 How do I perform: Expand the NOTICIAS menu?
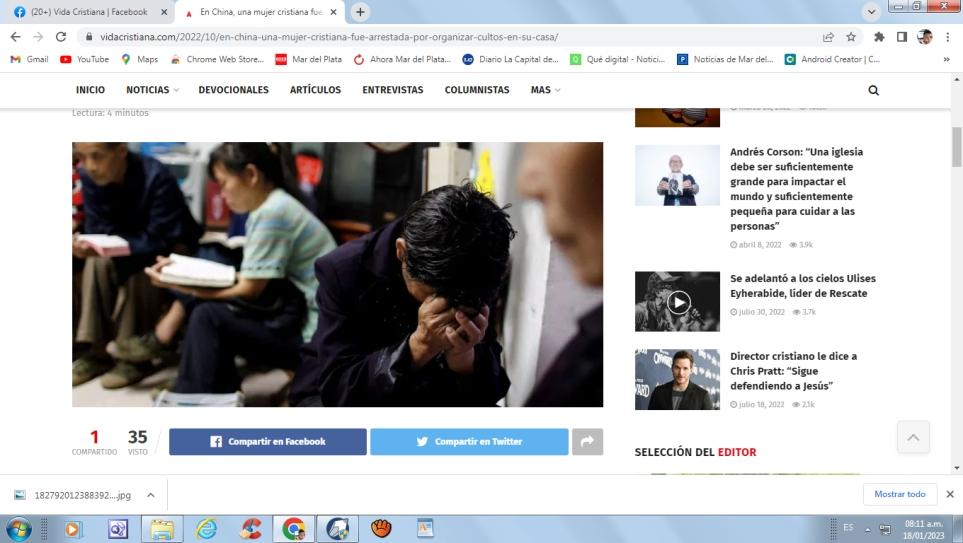point(152,90)
